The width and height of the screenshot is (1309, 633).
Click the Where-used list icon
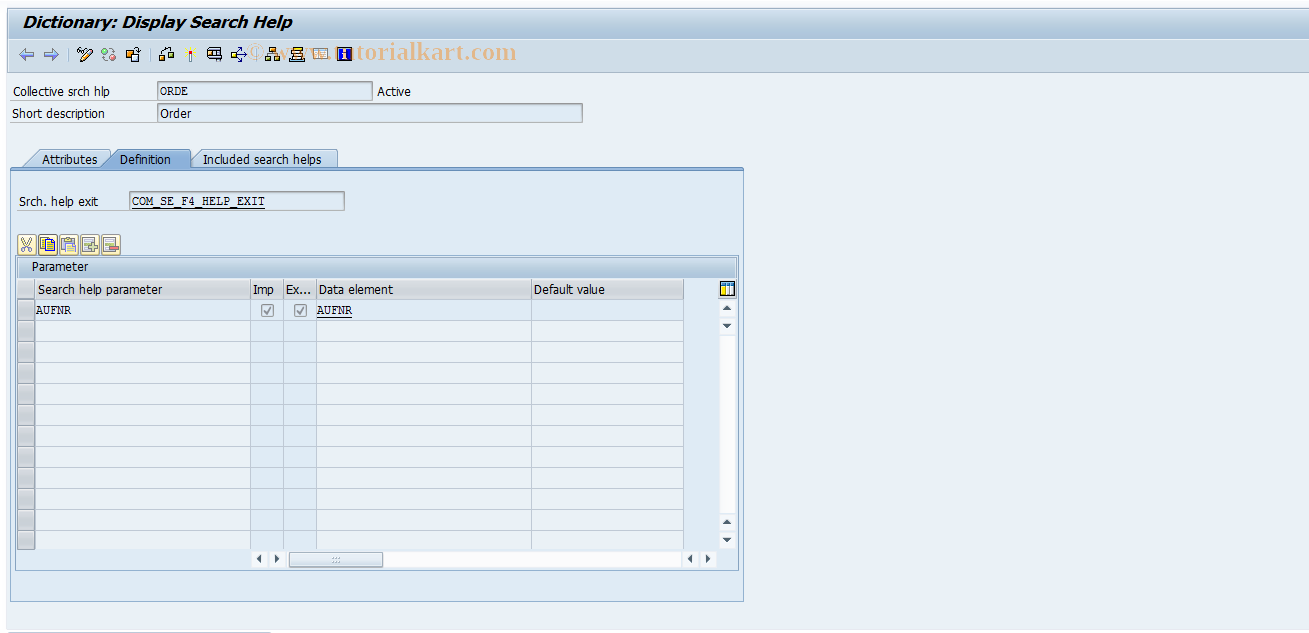tap(214, 54)
